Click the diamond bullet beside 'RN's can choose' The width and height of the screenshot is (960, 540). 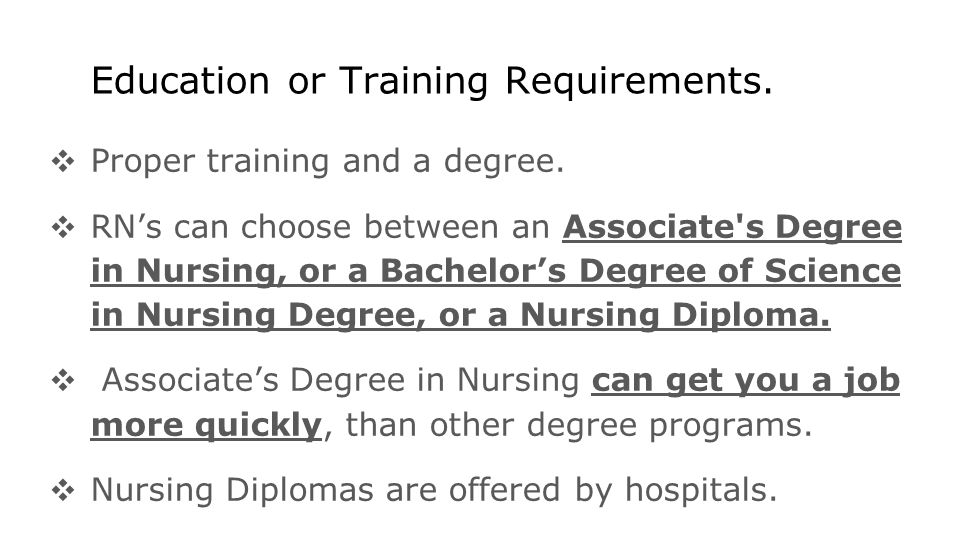[63, 228]
